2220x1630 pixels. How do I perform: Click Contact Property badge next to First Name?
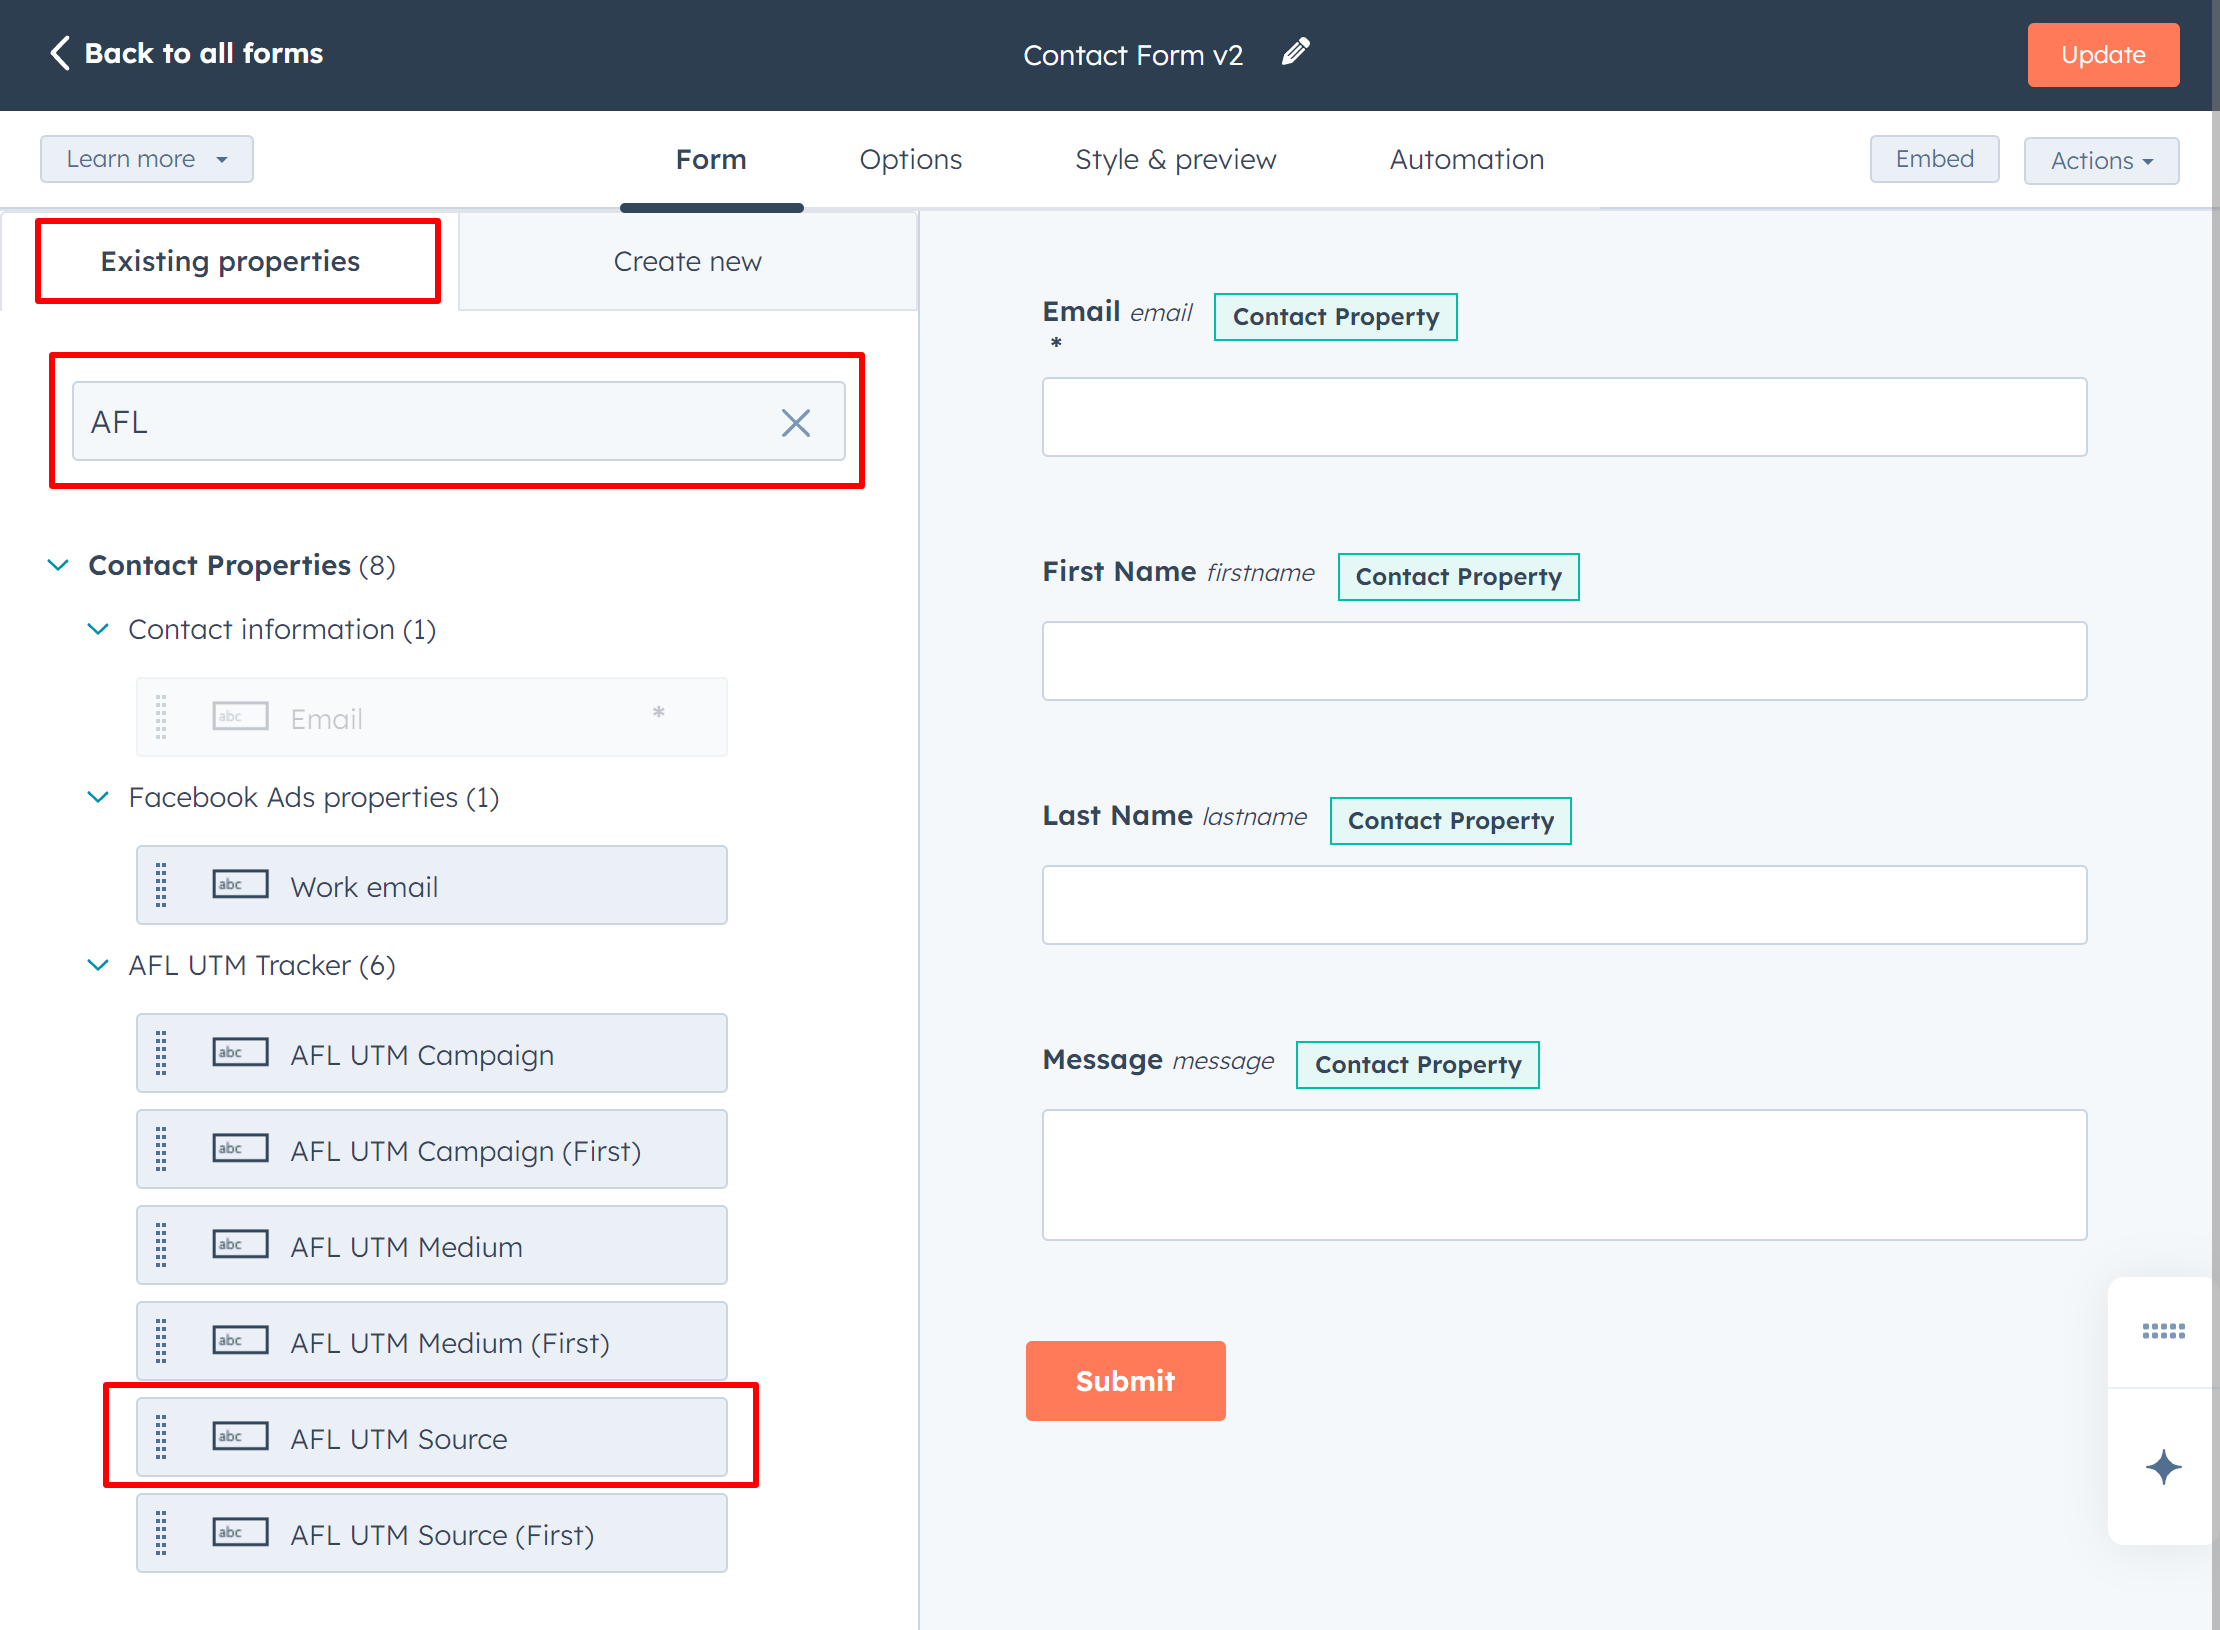point(1458,577)
